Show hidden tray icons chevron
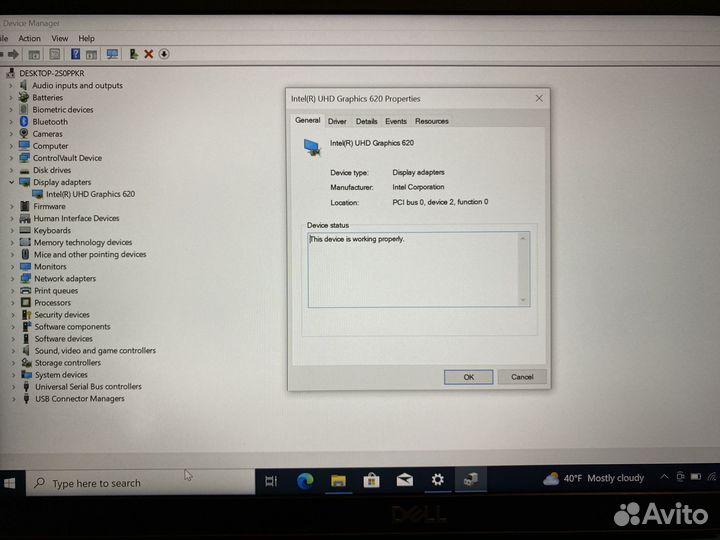 coord(664,477)
